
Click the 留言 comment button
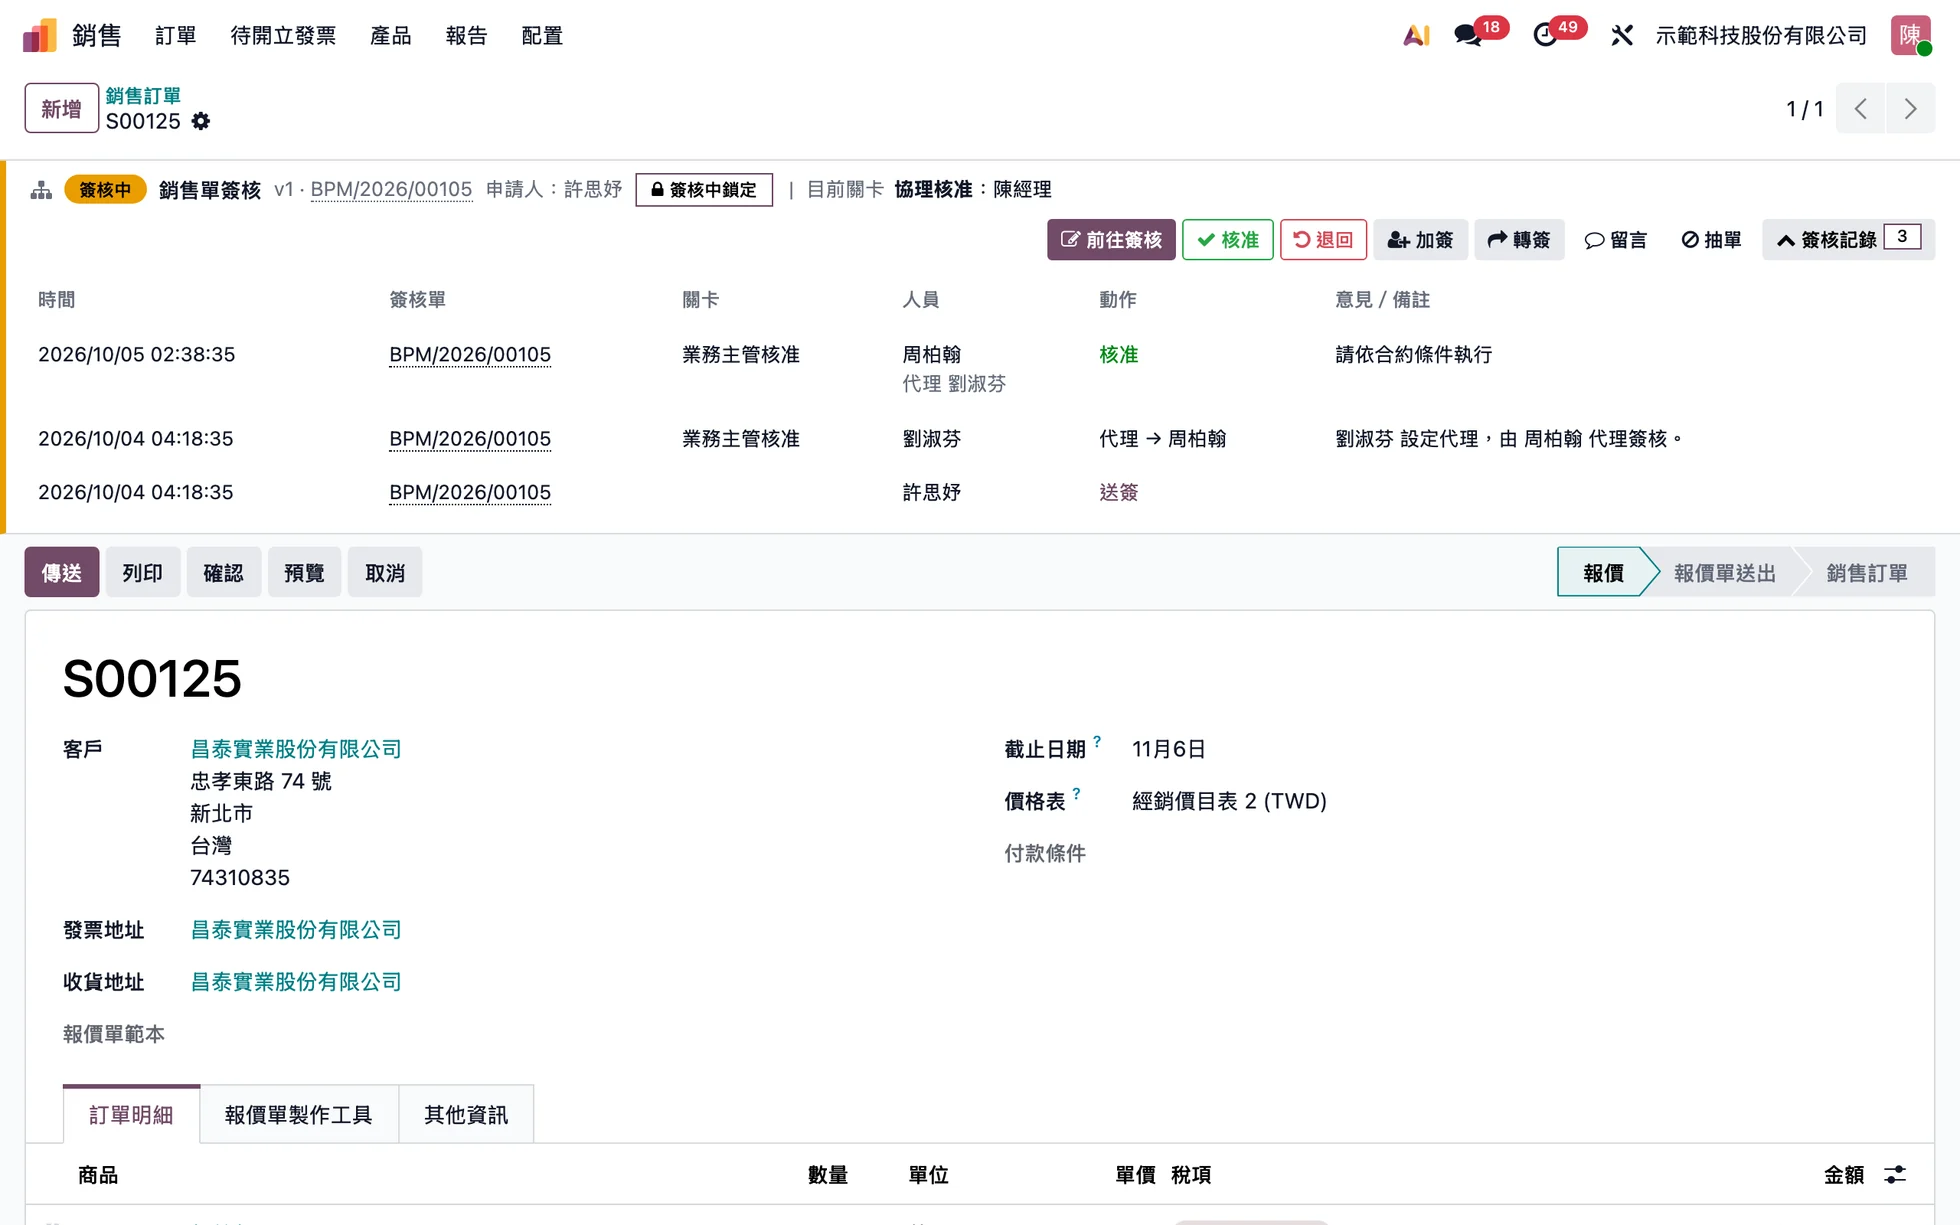(x=1616, y=240)
